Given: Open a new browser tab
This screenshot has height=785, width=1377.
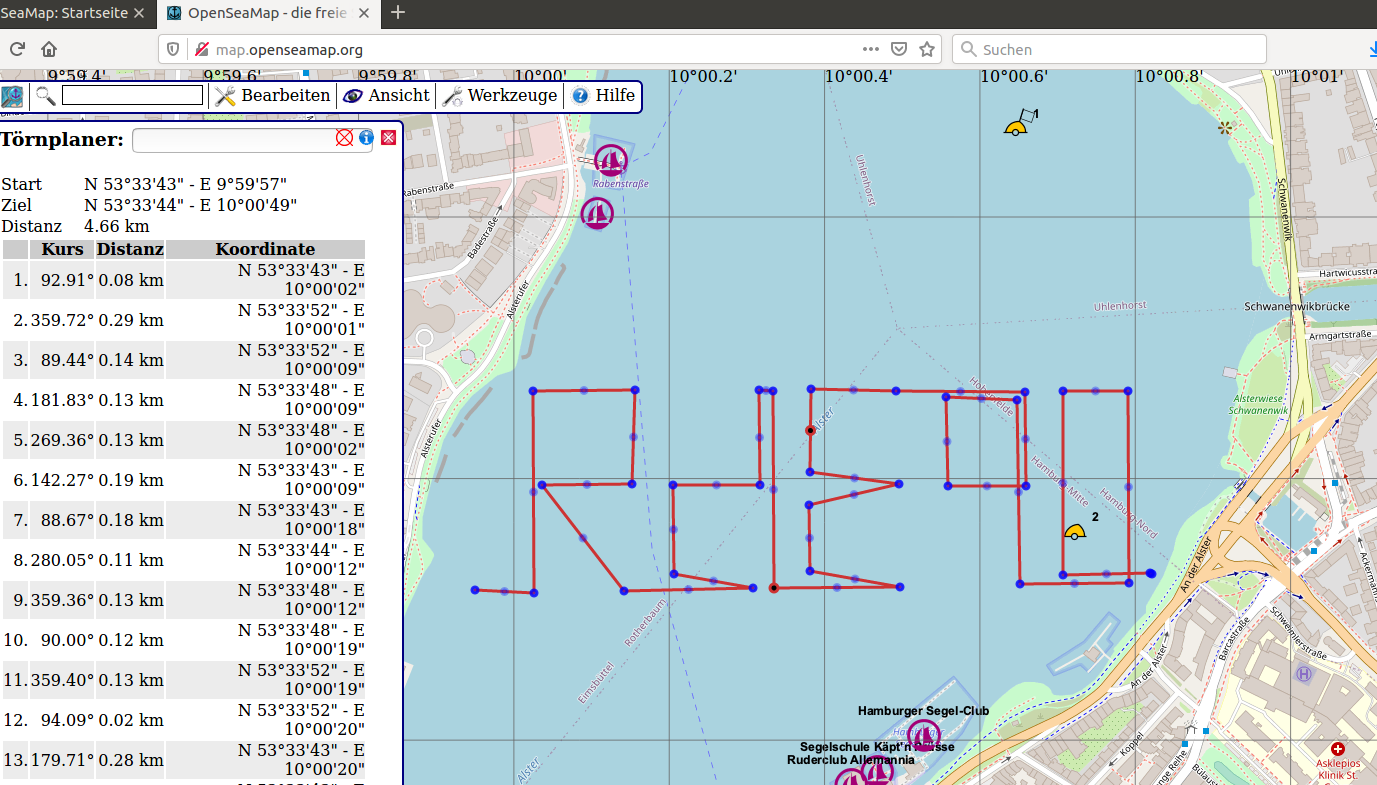Looking at the screenshot, I should pos(398,13).
